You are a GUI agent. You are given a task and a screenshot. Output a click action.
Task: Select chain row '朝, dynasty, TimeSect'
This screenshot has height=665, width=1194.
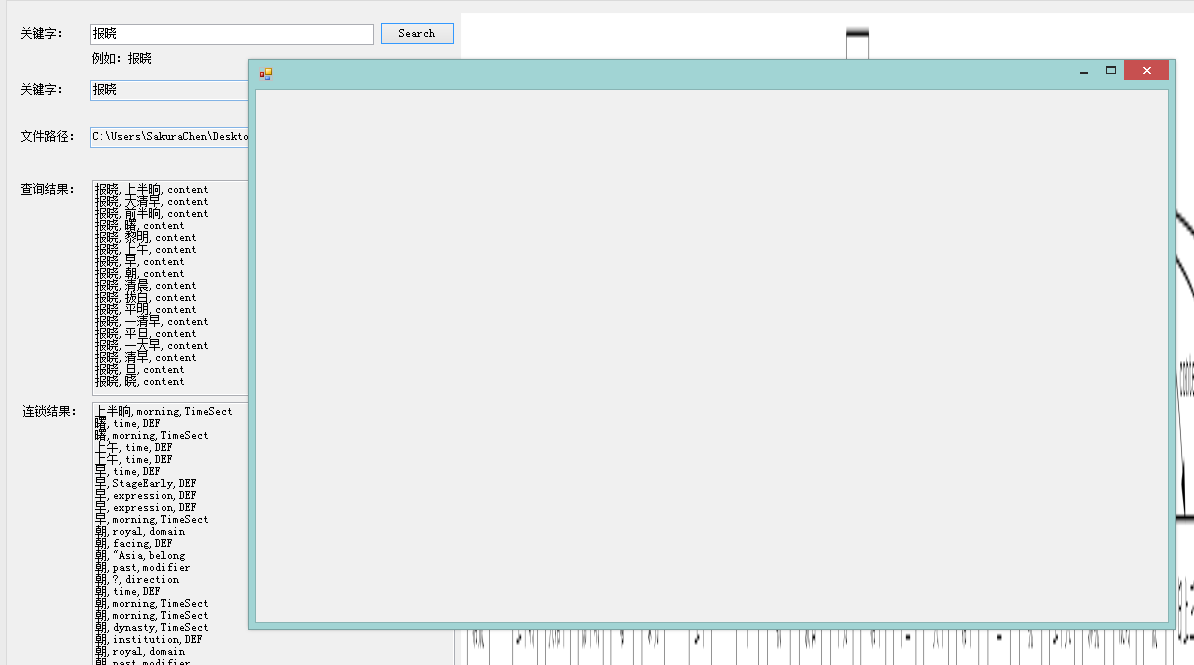(x=152, y=628)
